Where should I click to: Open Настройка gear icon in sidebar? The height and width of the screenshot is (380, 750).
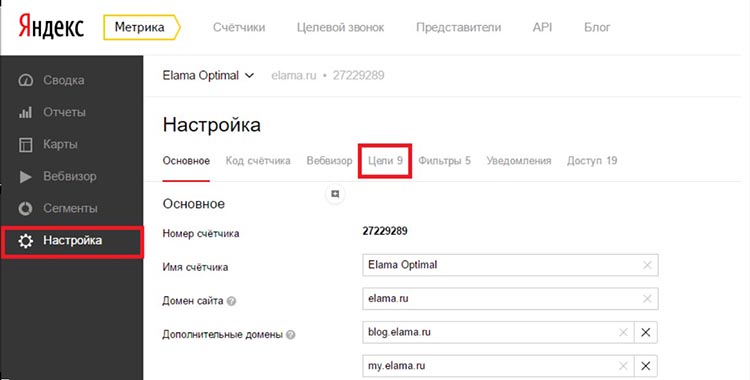point(25,241)
